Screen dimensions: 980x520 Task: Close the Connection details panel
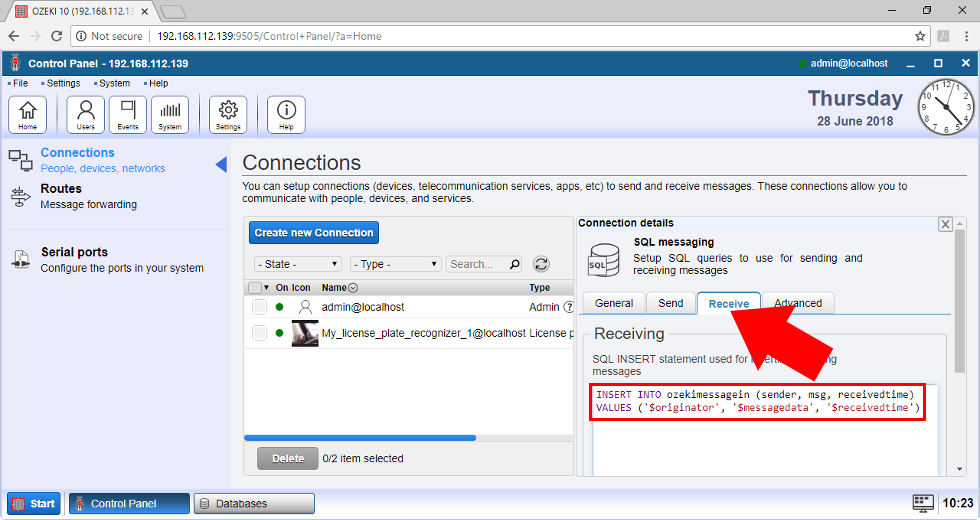pos(945,224)
